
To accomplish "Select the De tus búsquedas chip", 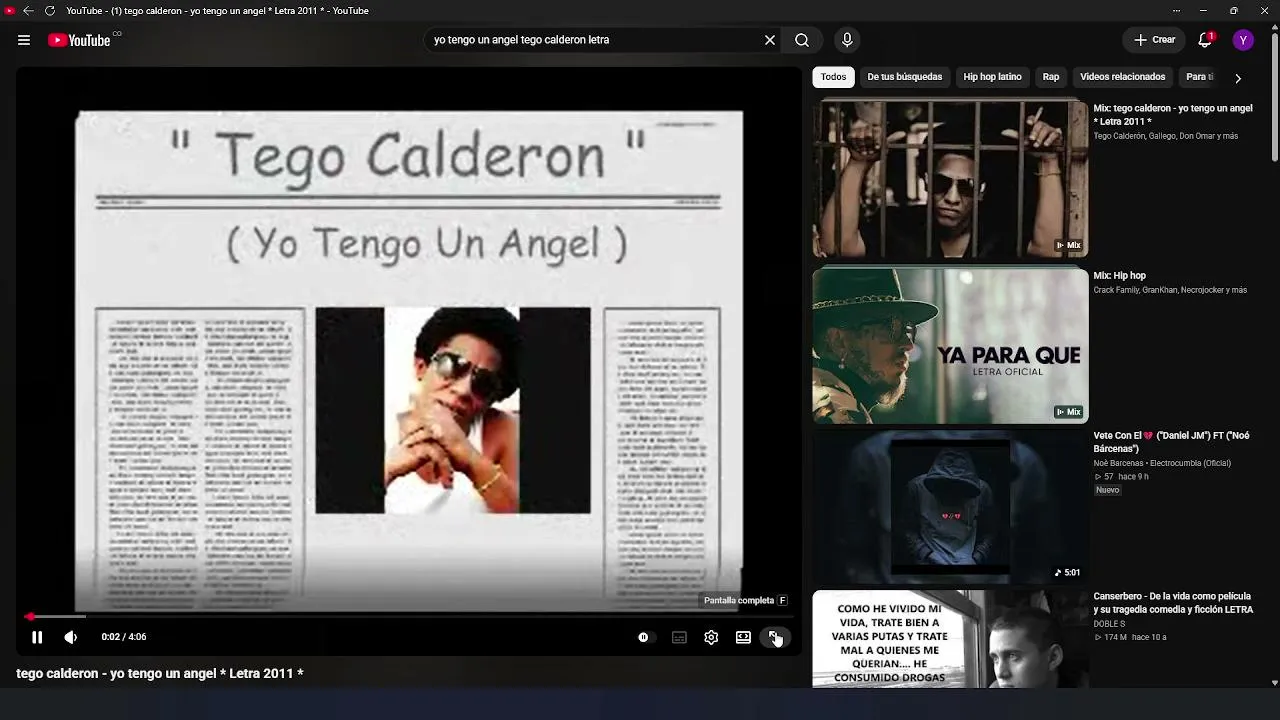I will click(905, 77).
